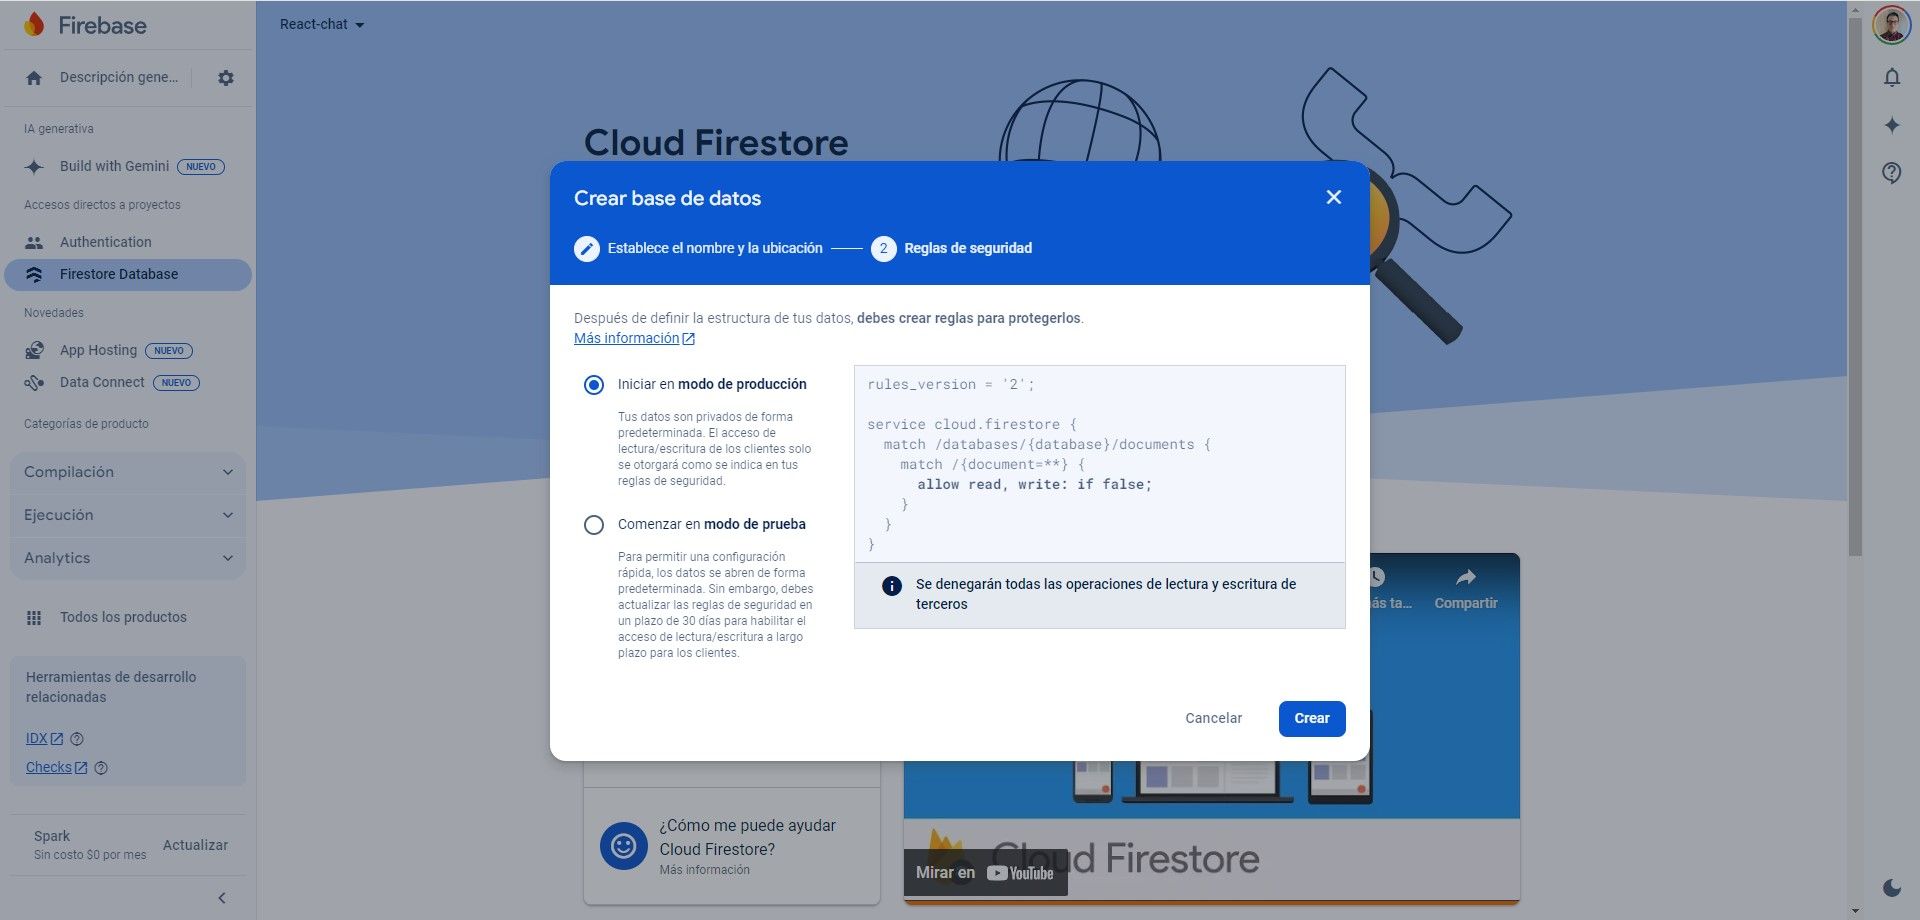Expand the Analytics category
Screen dimensions: 1920x920
click(x=128, y=558)
